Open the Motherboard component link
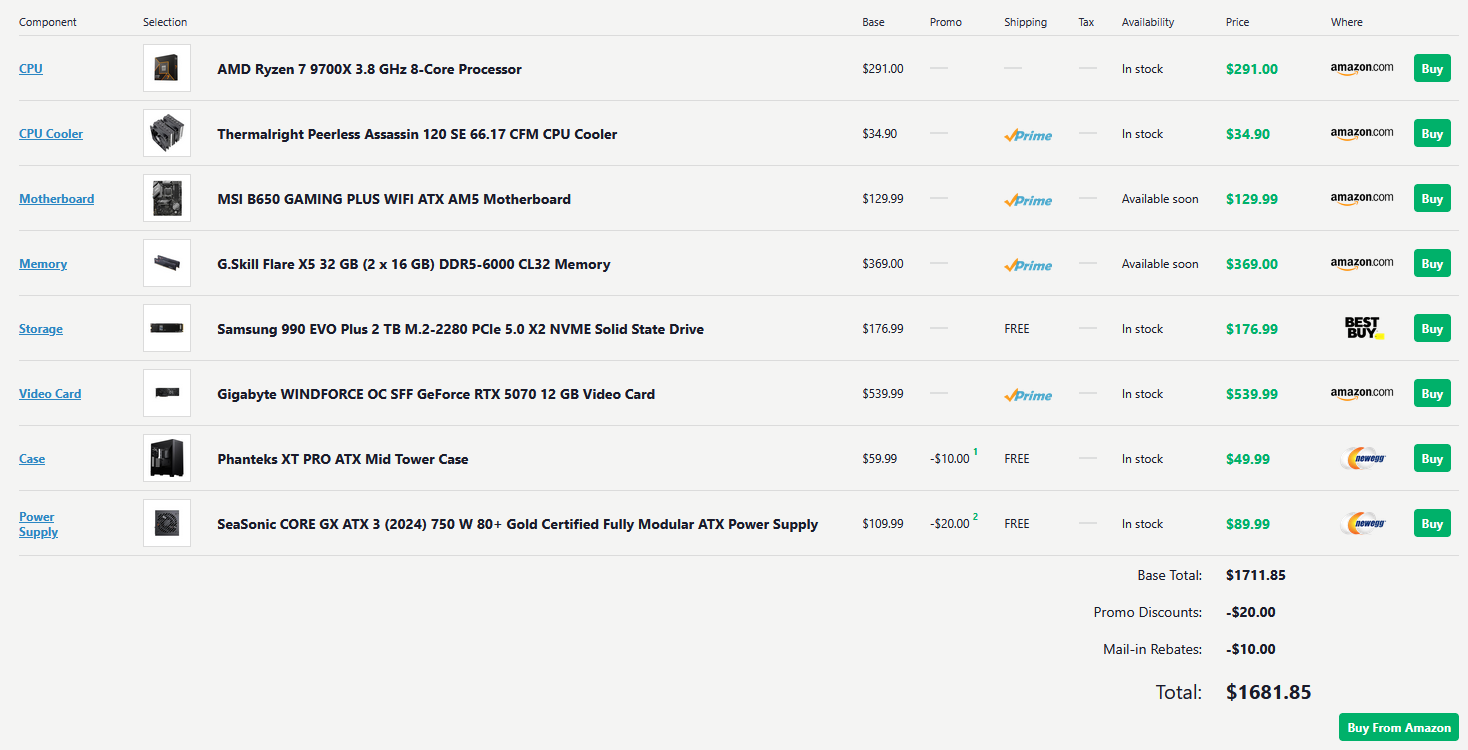Viewport: 1468px width, 750px height. [x=57, y=199]
